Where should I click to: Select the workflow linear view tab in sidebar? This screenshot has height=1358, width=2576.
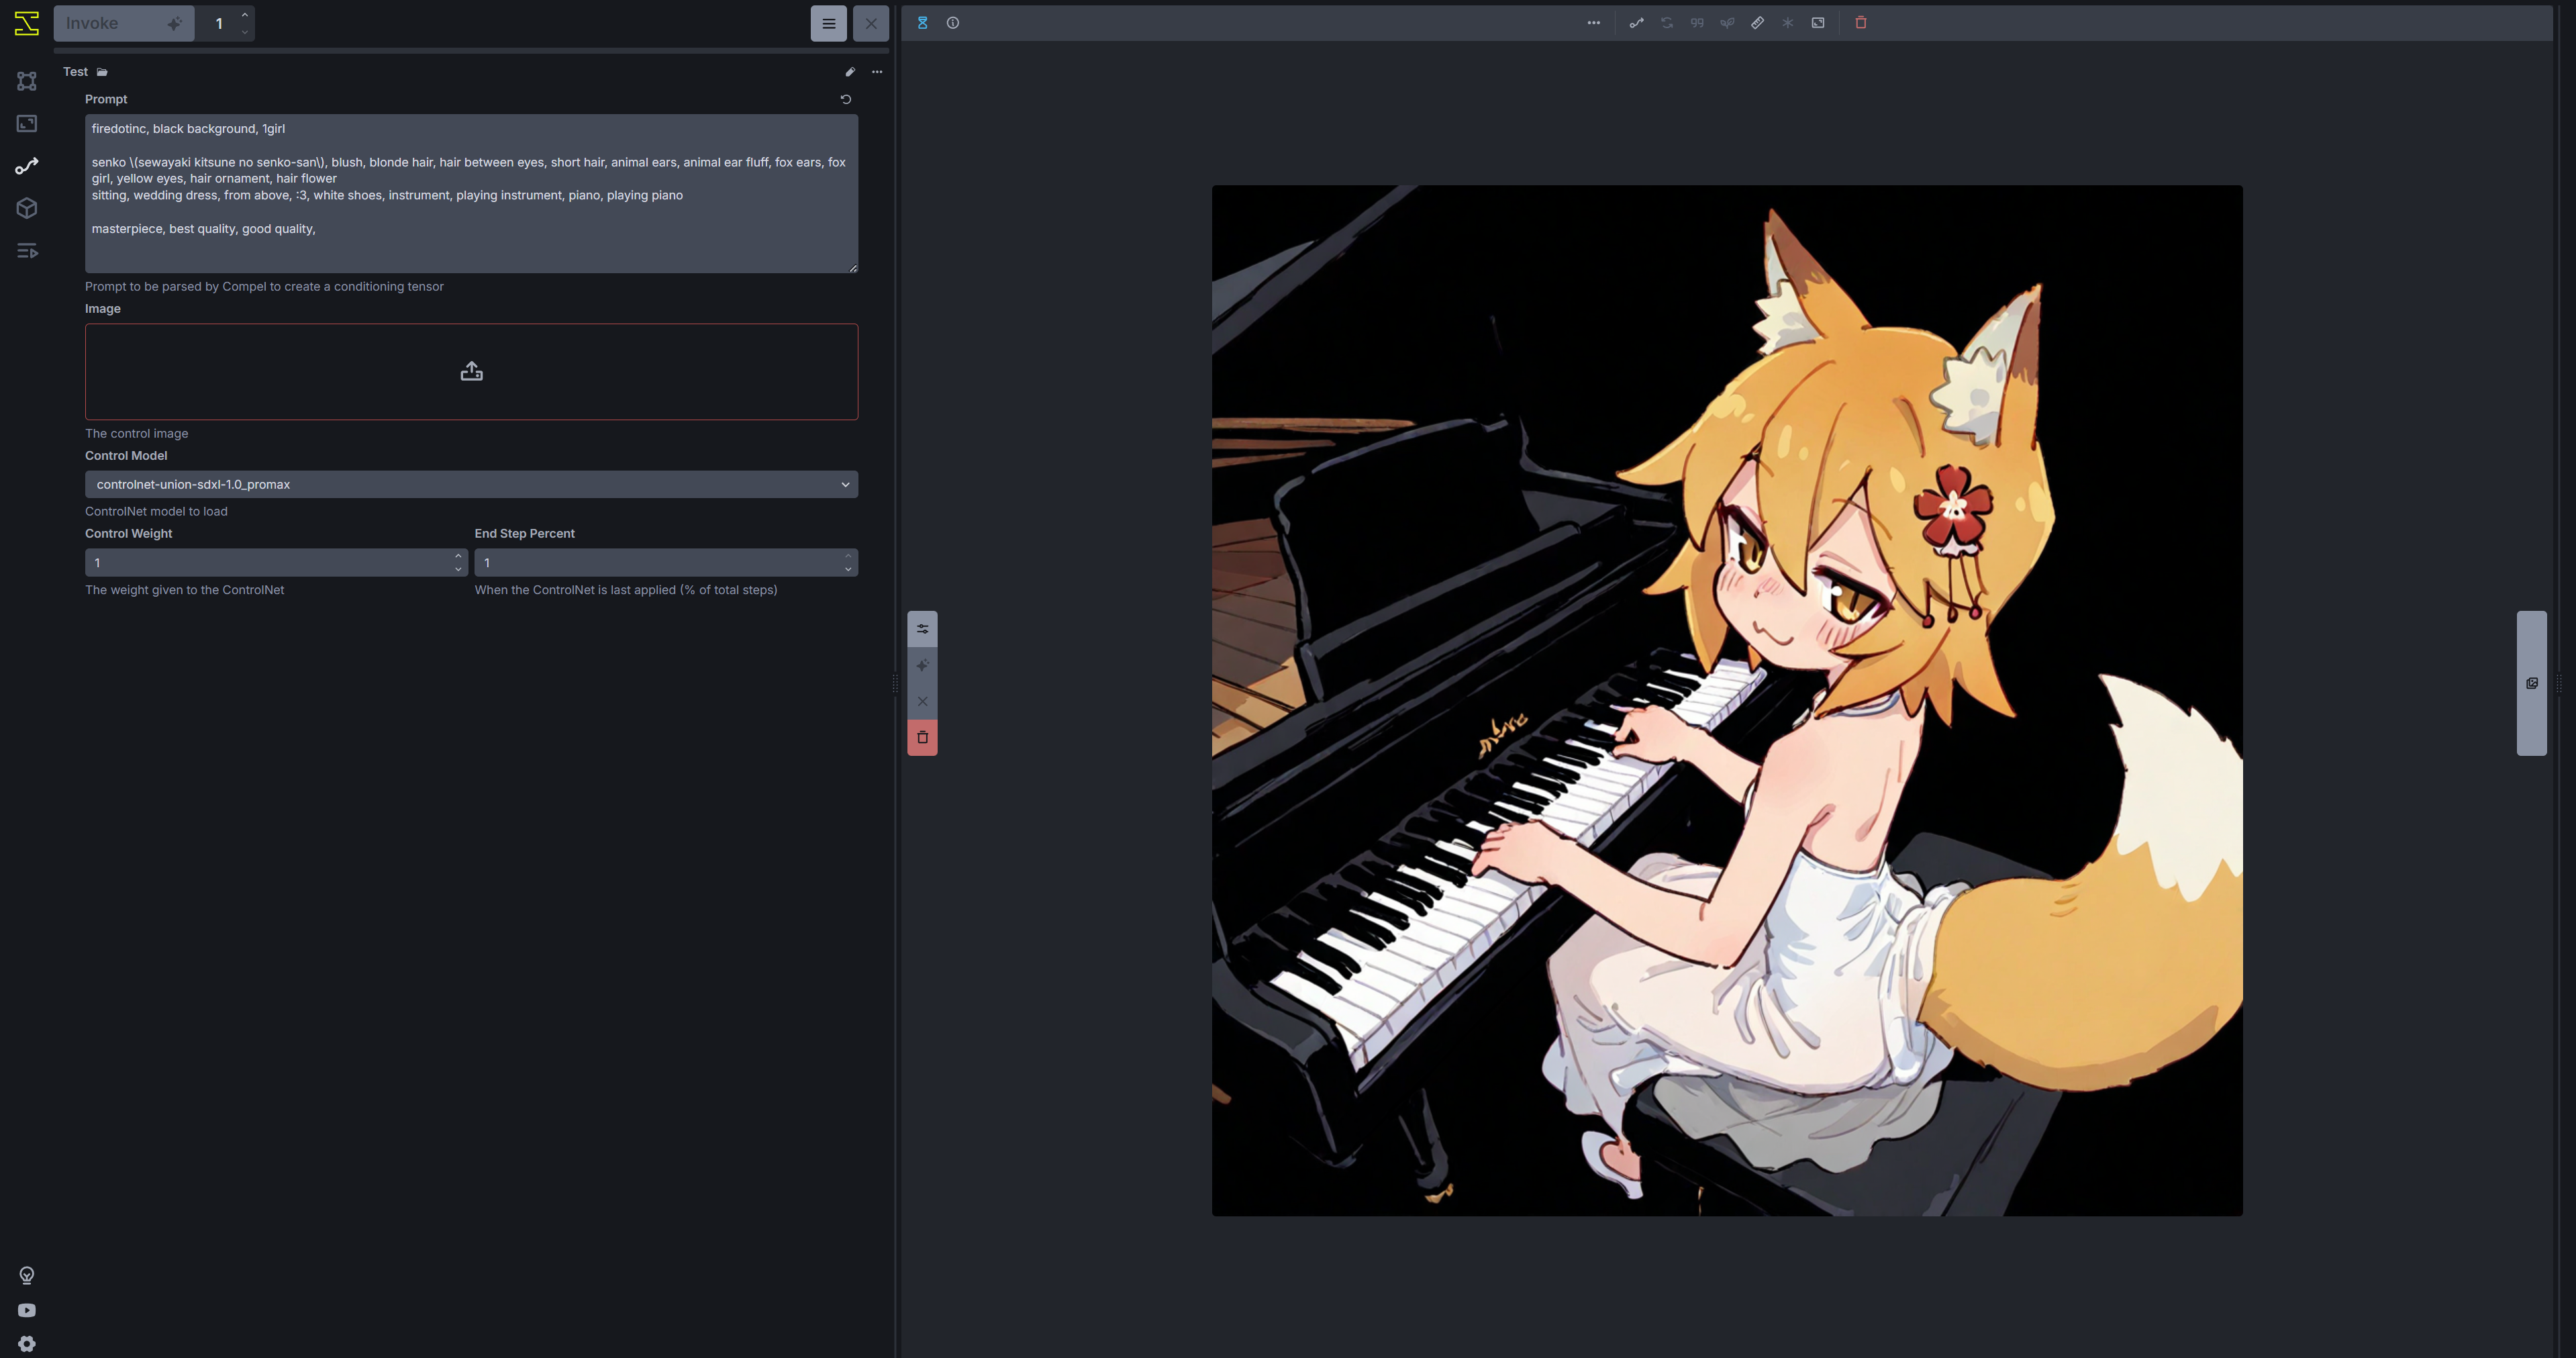tap(27, 166)
